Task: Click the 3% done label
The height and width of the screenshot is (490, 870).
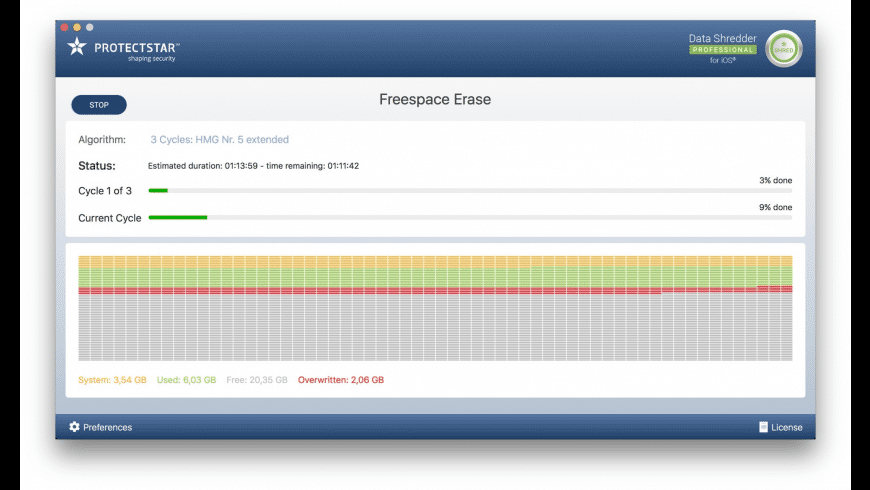Action: pos(775,180)
